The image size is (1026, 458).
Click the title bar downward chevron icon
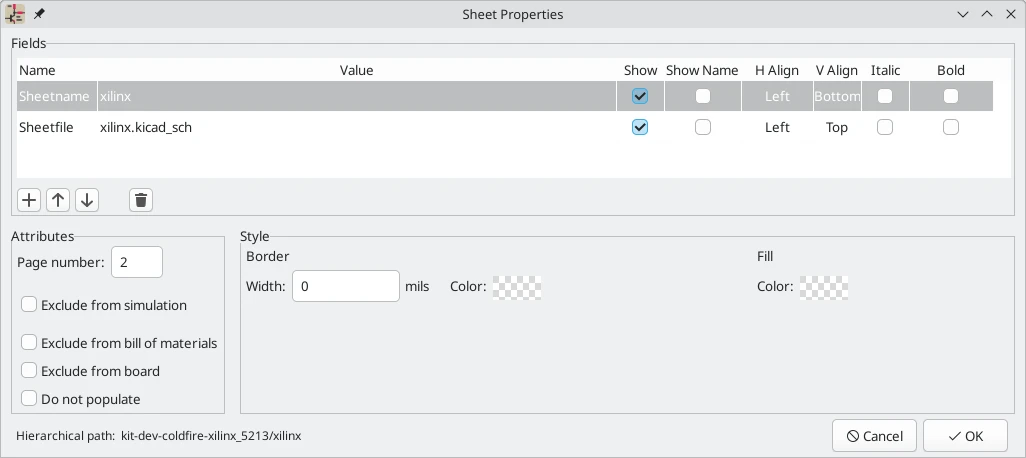963,14
